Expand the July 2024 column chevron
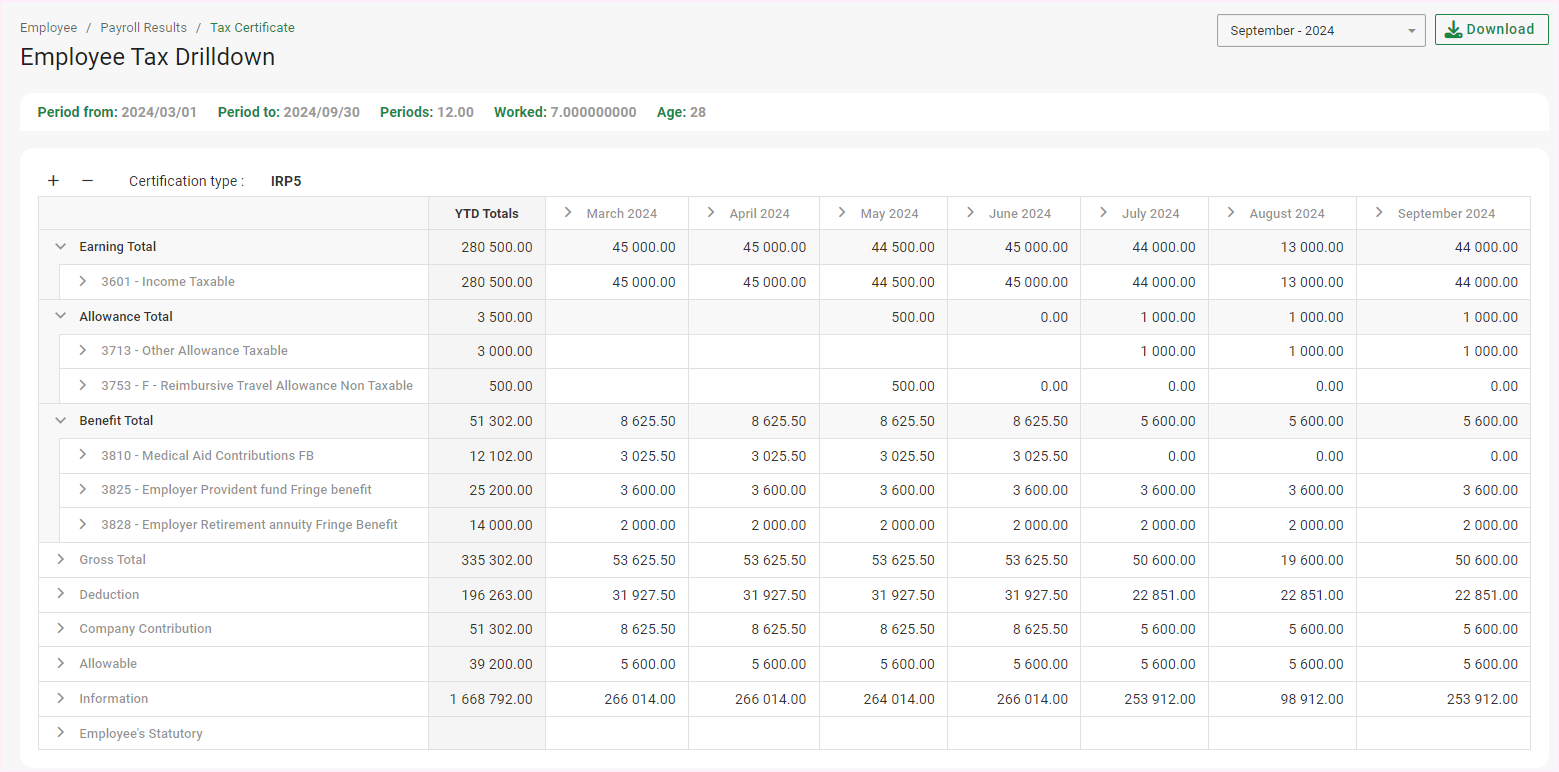Viewport: 1559px width, 772px height. coord(1104,213)
